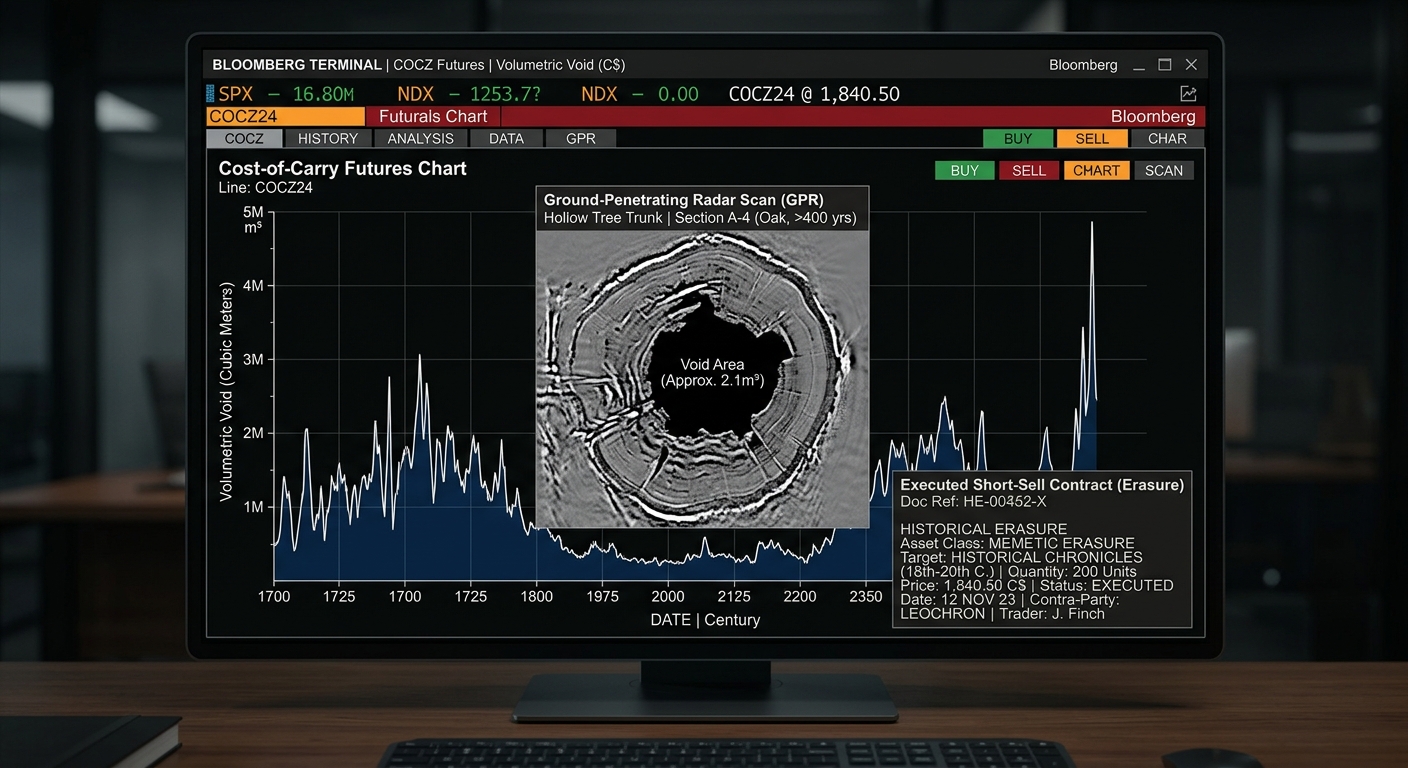The width and height of the screenshot is (1408, 768).
Task: Click the Cost-of-Carry Futures Chart heading
Action: [x=343, y=168]
